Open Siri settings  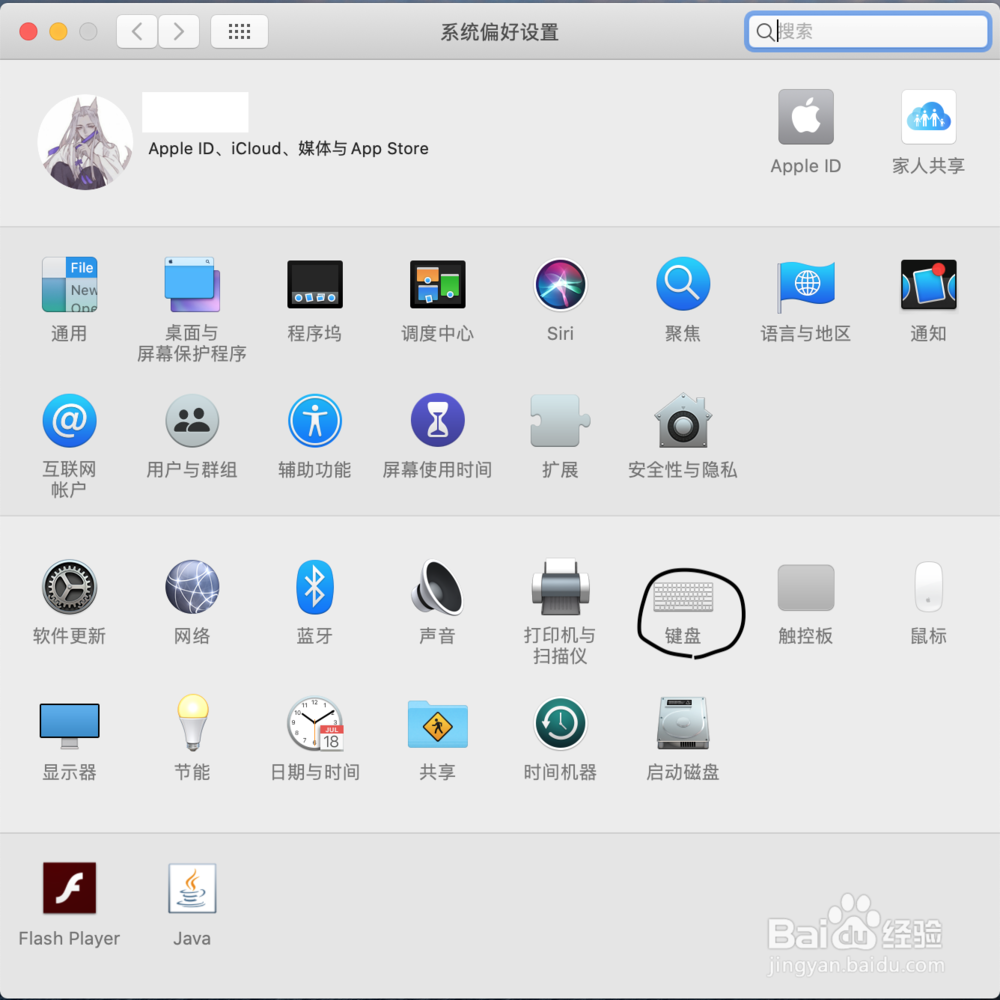point(560,285)
